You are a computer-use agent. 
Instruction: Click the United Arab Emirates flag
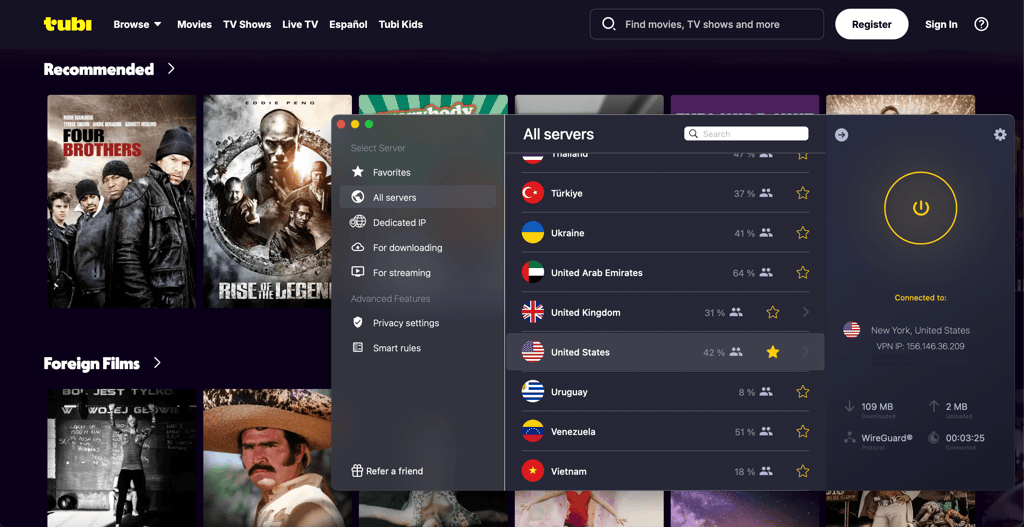[x=533, y=273]
